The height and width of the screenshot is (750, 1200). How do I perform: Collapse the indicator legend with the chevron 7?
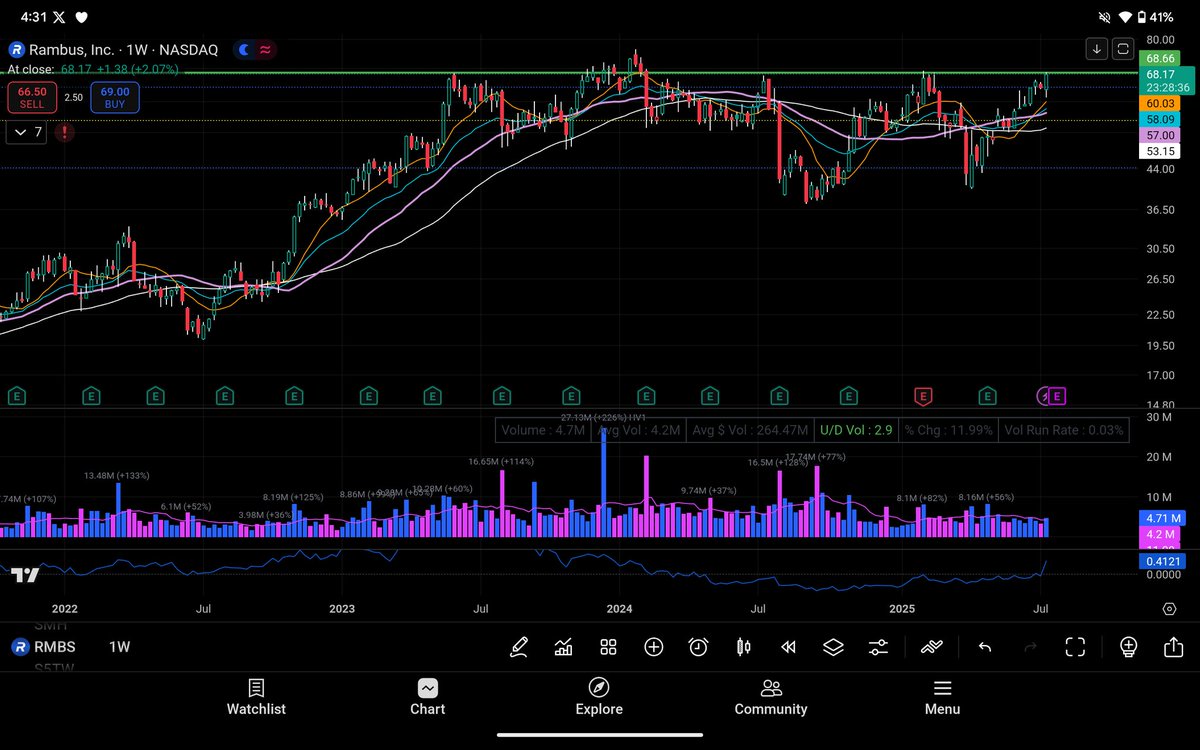[x=26, y=132]
